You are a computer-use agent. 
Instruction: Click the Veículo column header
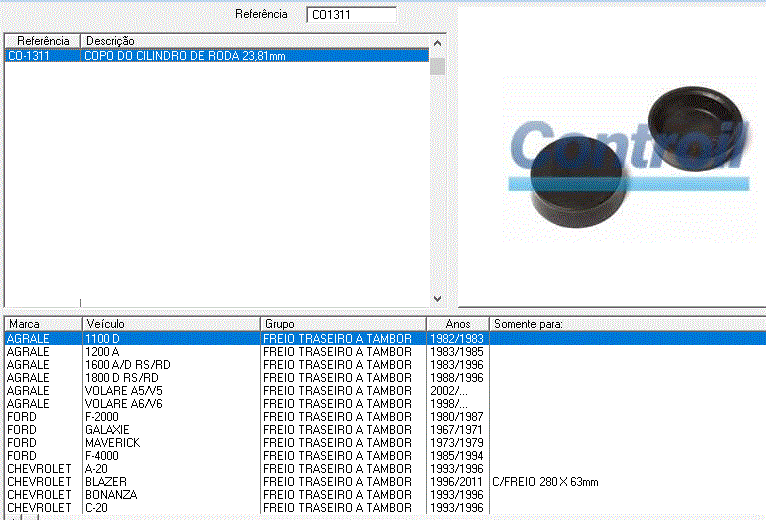tap(170, 324)
